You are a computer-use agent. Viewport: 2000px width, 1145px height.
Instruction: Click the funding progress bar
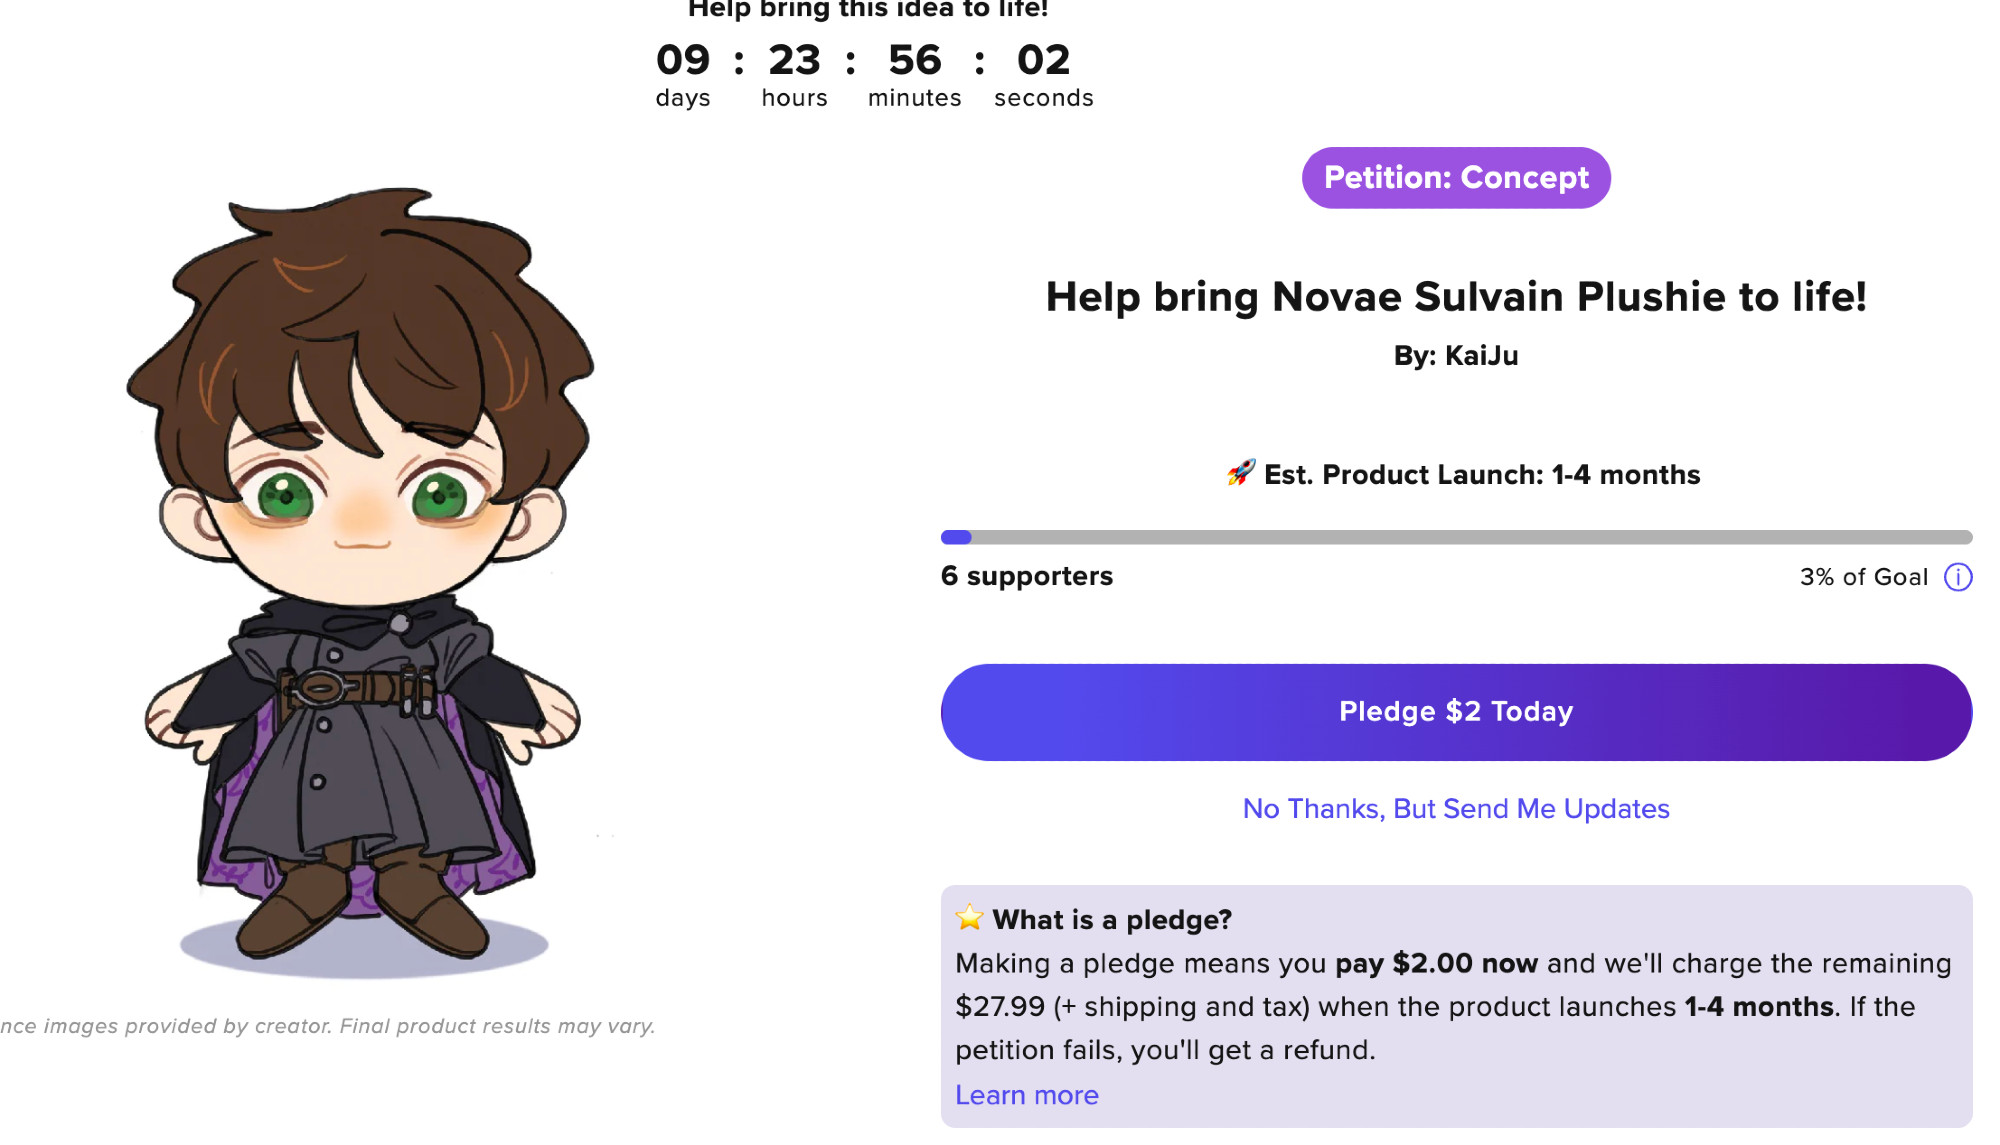tap(1456, 537)
